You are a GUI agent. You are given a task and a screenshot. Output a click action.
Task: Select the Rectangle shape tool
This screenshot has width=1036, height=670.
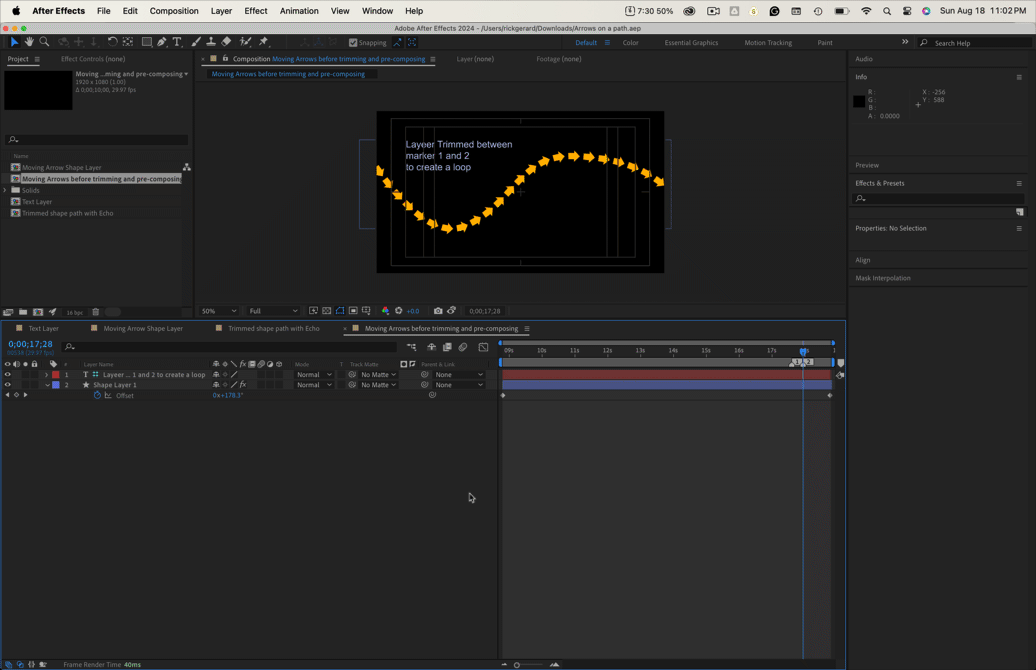[x=147, y=42]
